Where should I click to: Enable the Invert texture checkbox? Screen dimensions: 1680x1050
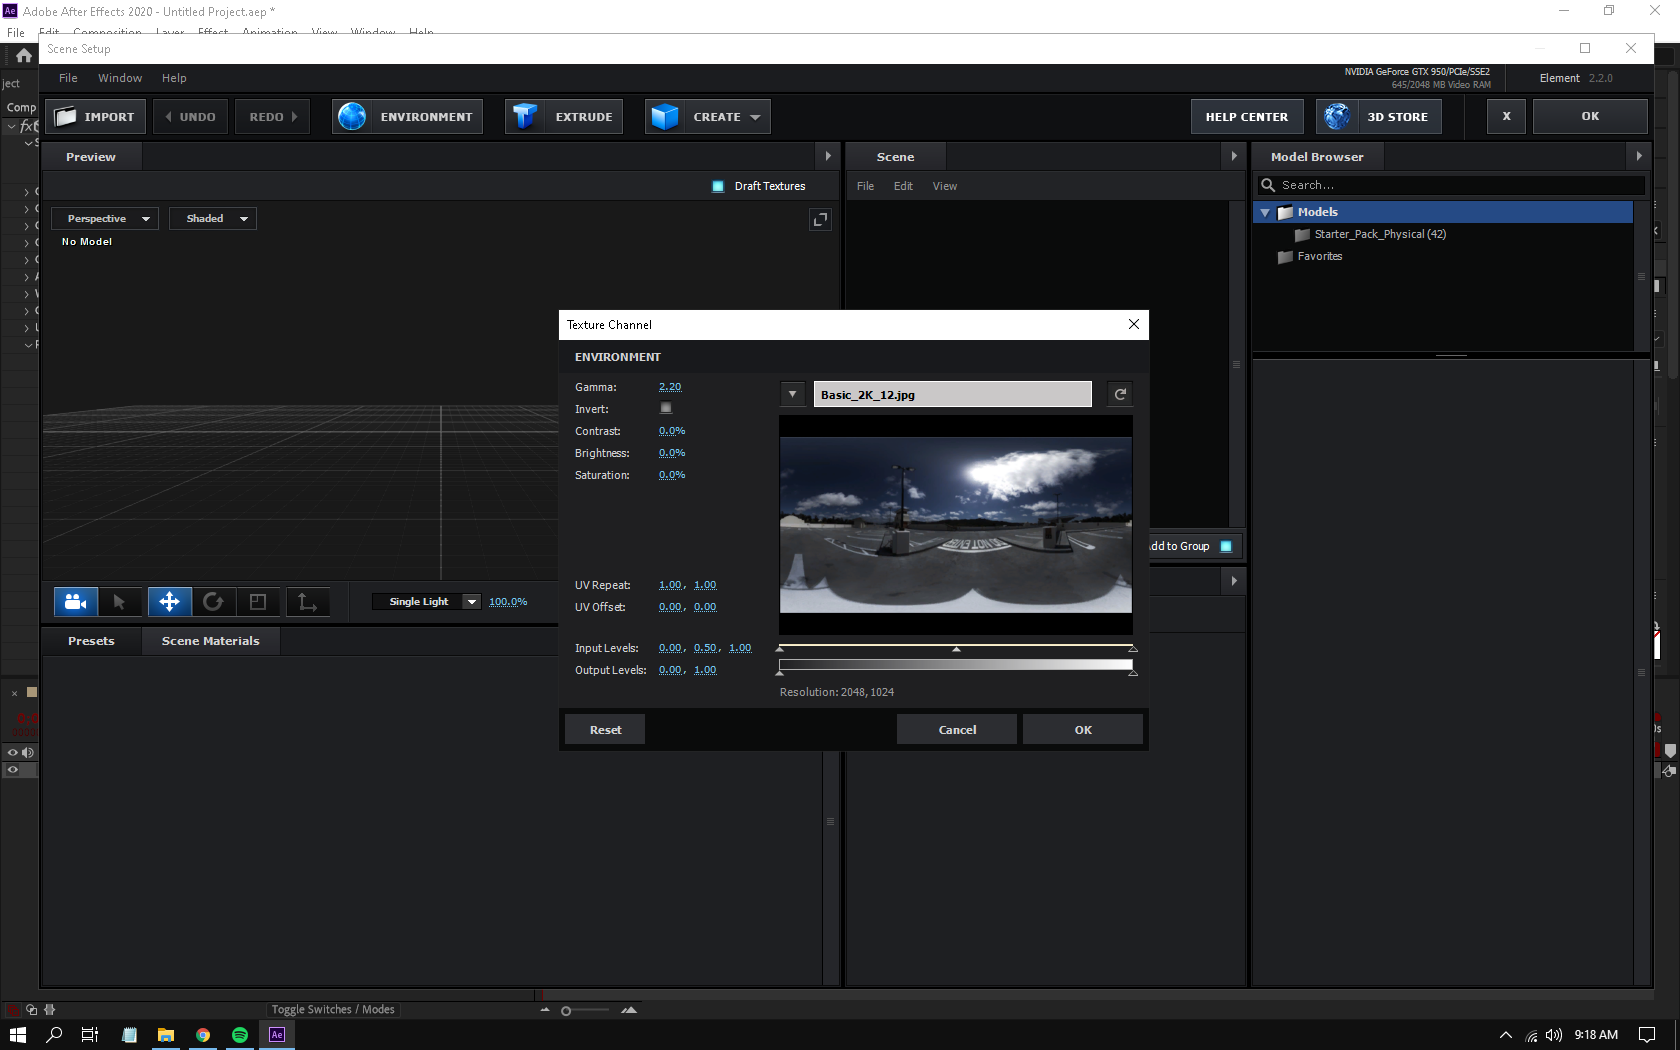click(x=666, y=408)
